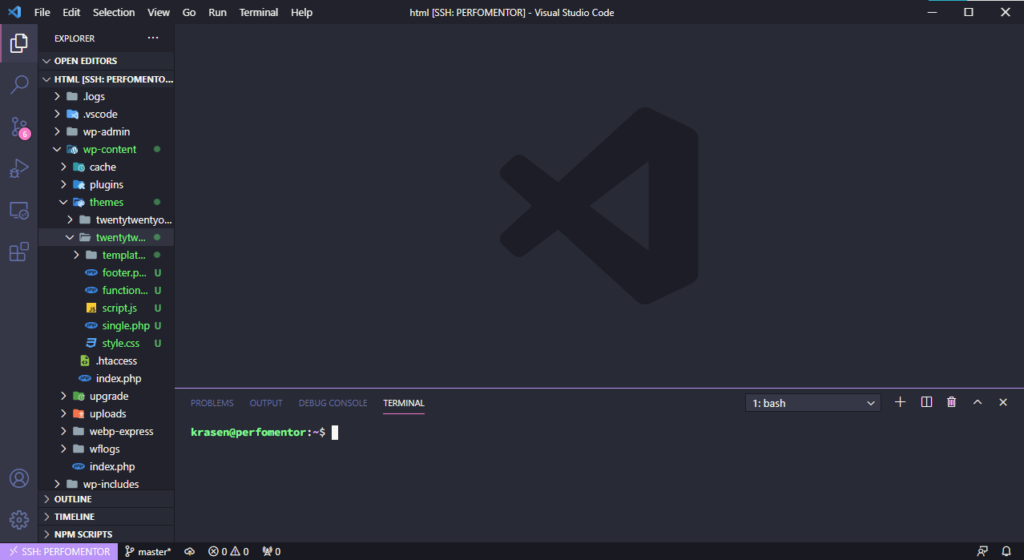Image resolution: width=1024 pixels, height=560 pixels.
Task: Open the Remote Explorer view
Action: pyautogui.click(x=19, y=211)
